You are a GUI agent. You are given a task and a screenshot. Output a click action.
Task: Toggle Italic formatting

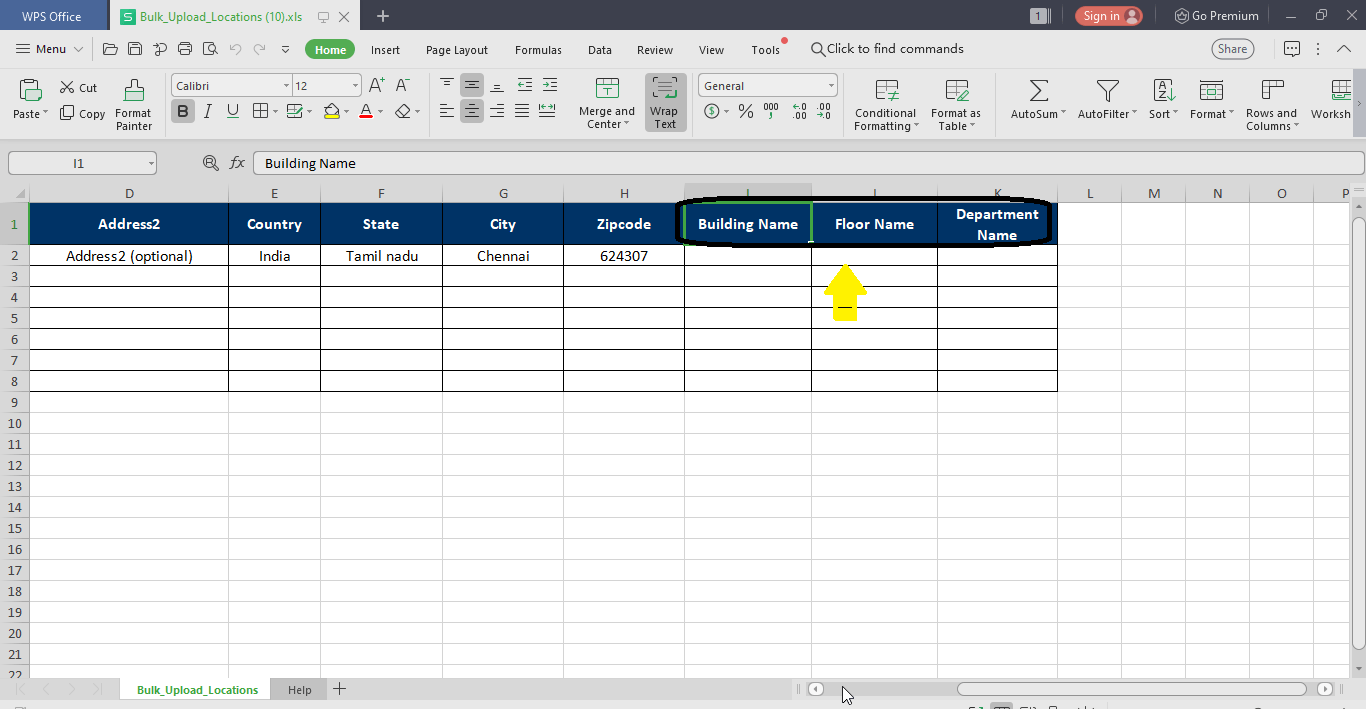point(208,111)
